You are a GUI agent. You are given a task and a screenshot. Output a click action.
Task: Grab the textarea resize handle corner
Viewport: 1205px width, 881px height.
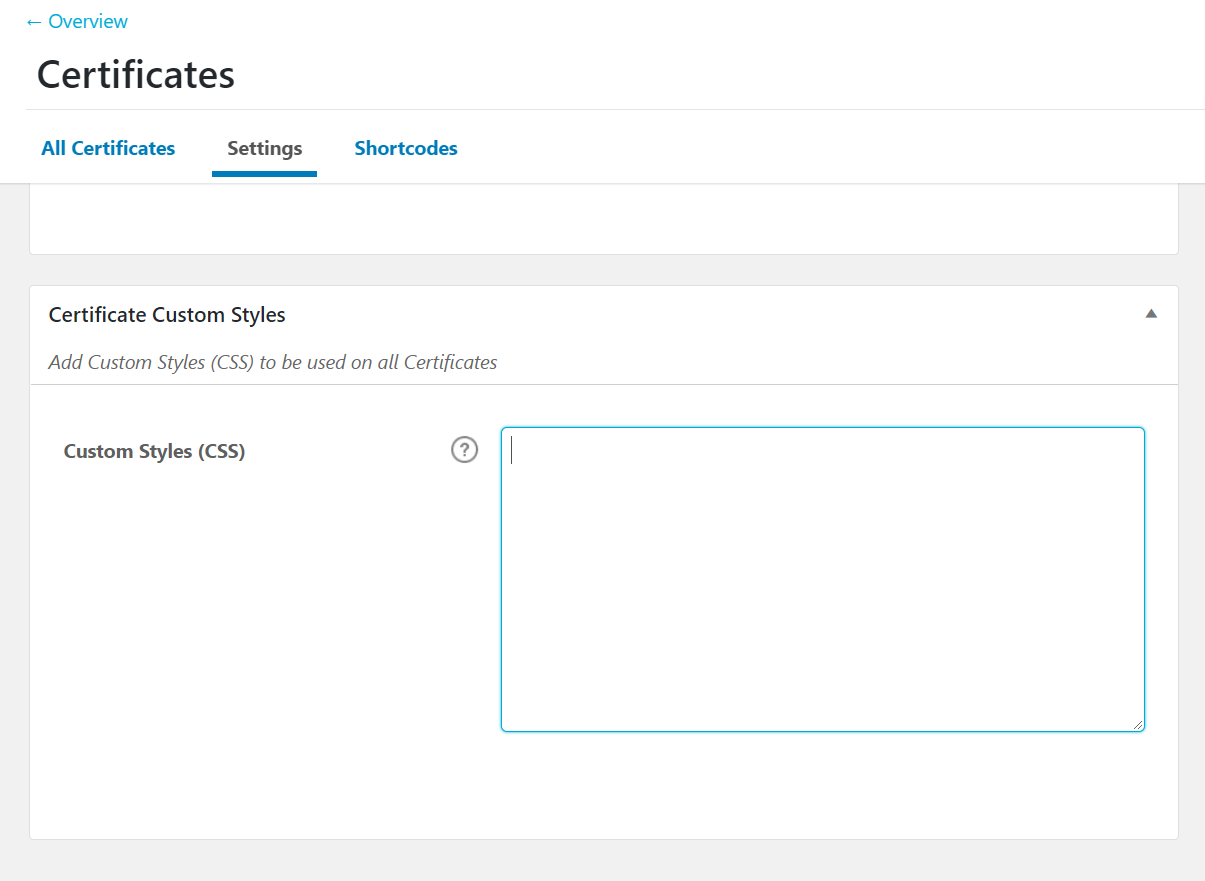(x=1138, y=725)
